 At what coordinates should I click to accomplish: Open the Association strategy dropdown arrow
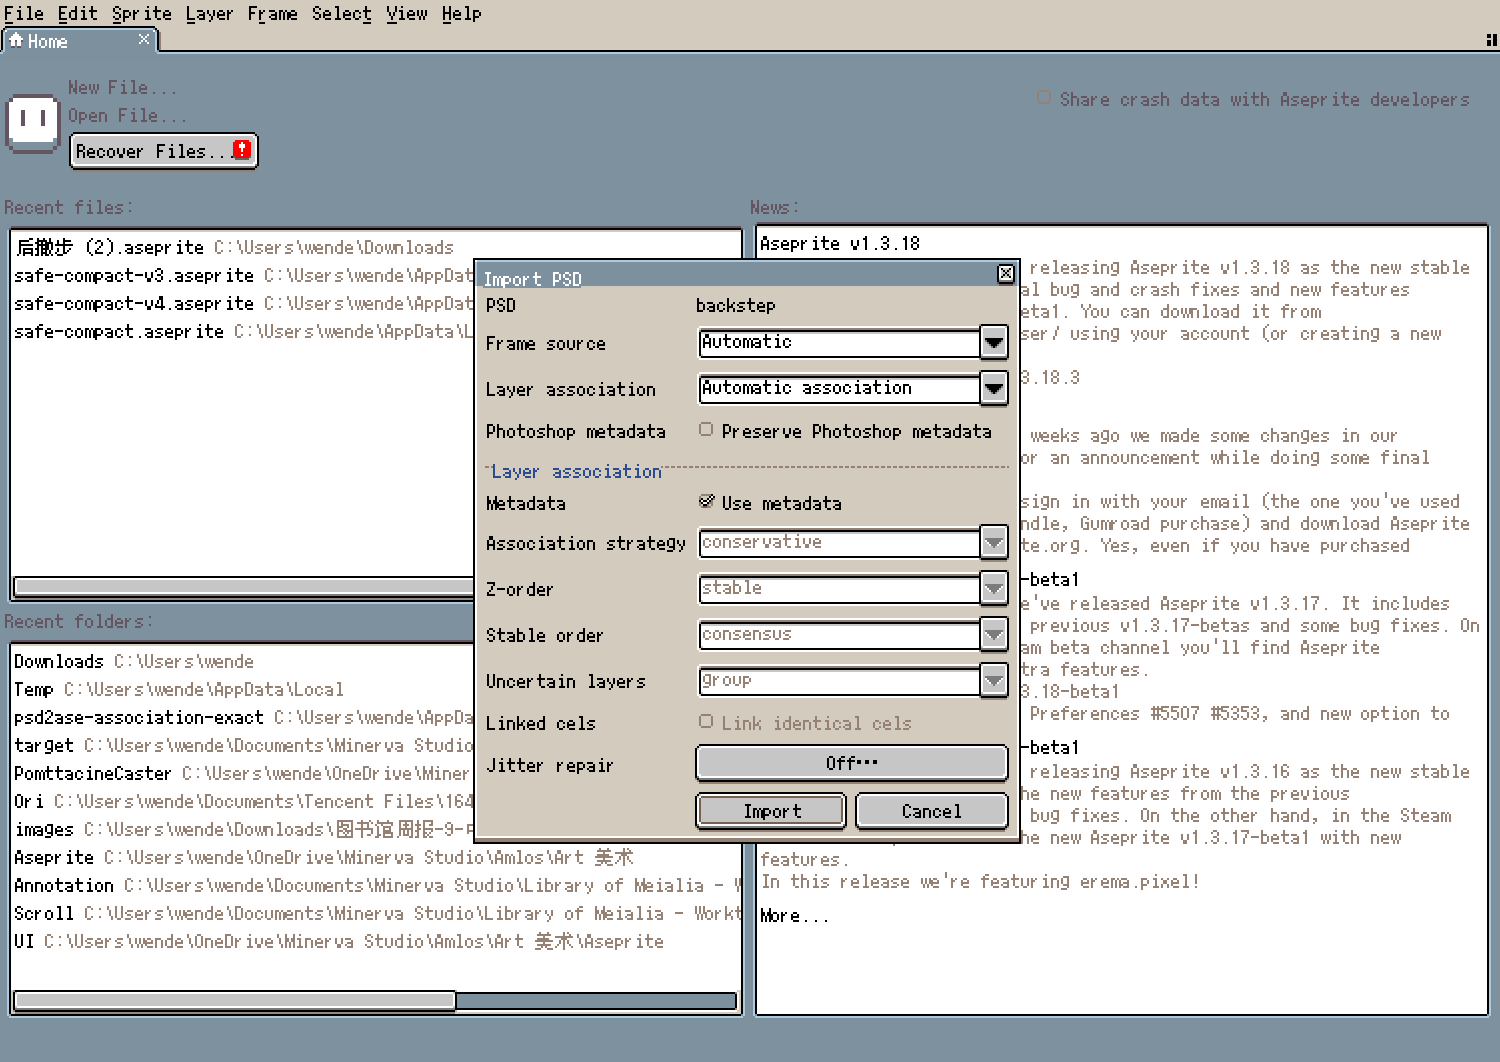point(993,542)
